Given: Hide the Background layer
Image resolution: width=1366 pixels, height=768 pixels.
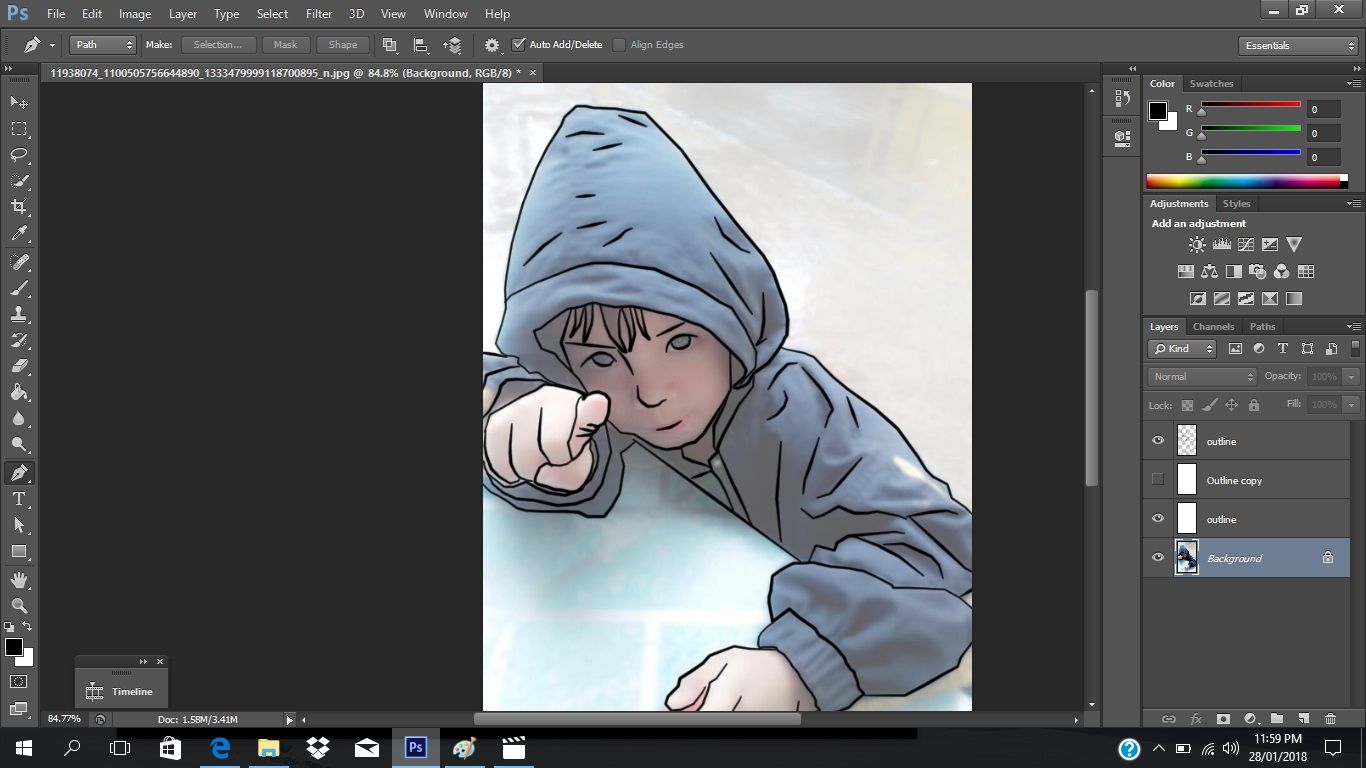Looking at the screenshot, I should (x=1158, y=558).
